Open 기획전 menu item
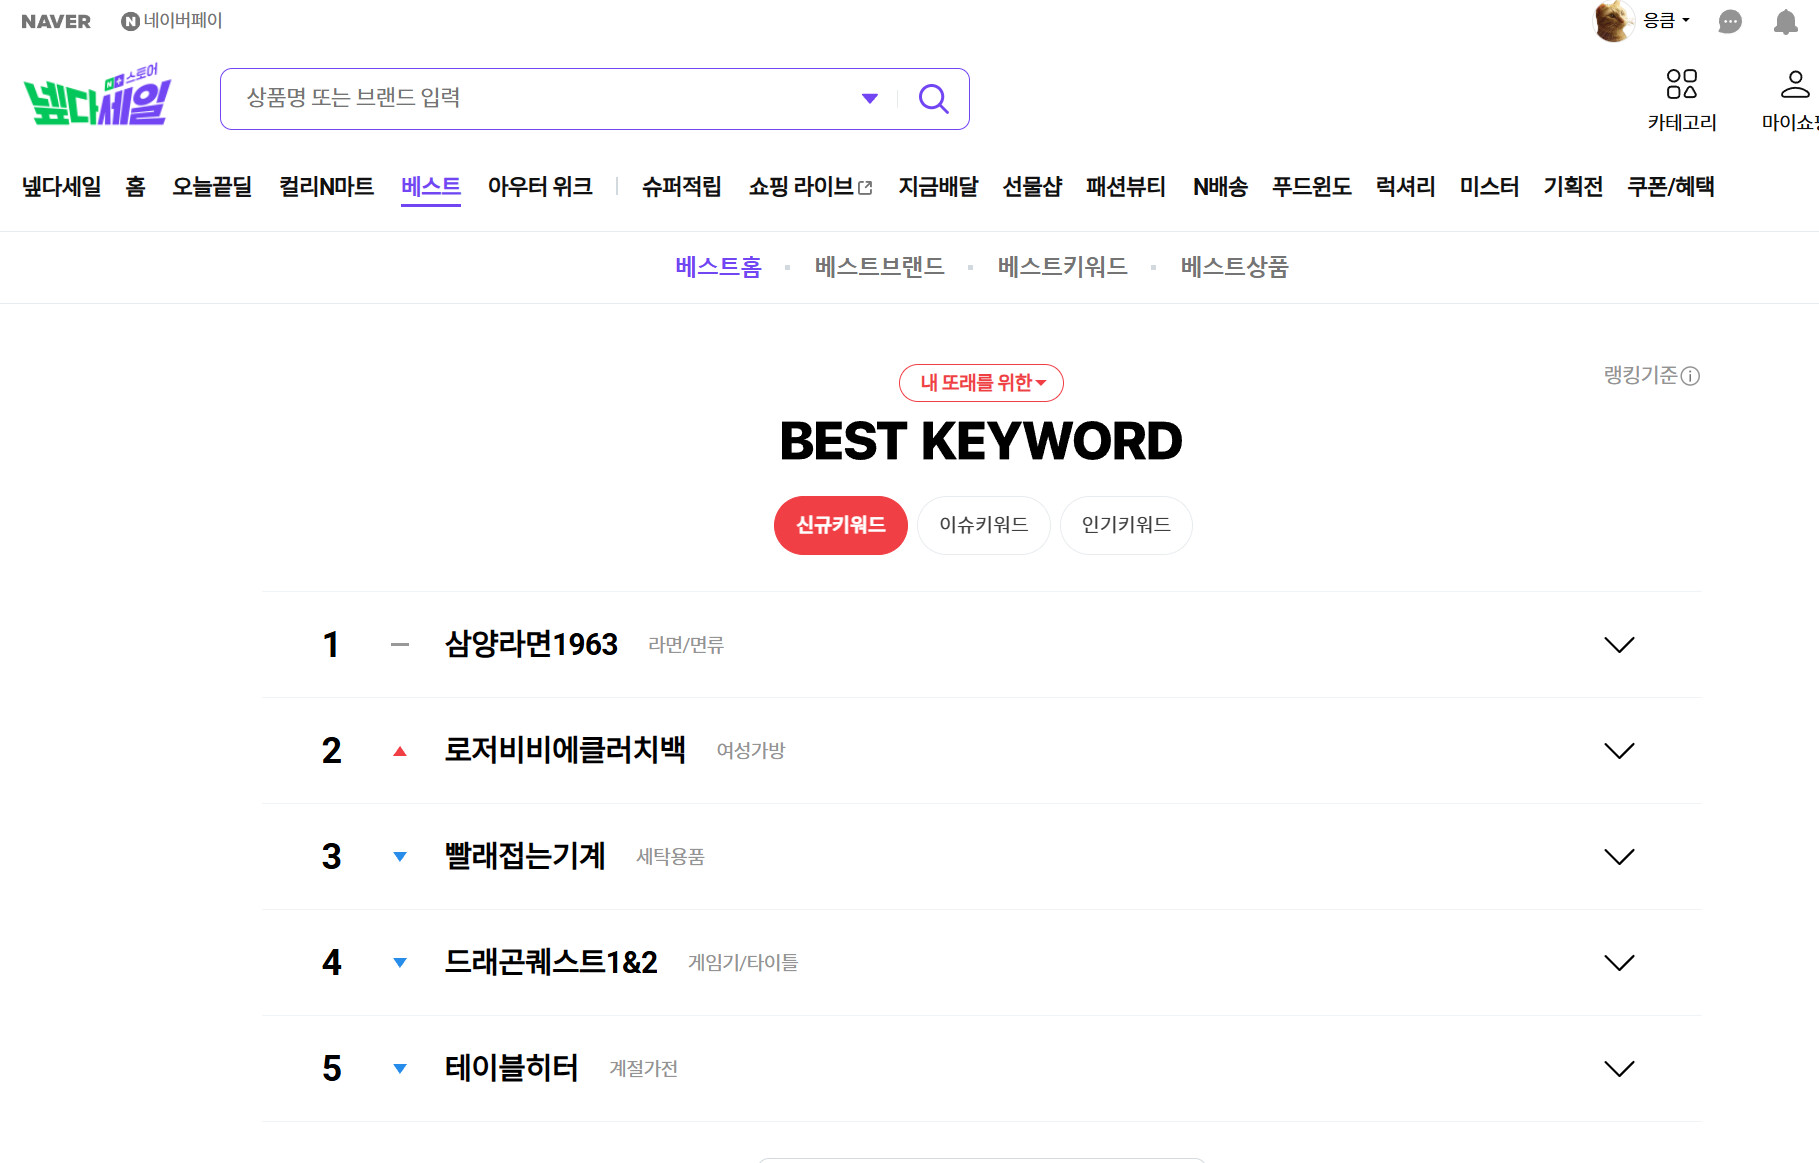1819x1163 pixels. pyautogui.click(x=1573, y=186)
